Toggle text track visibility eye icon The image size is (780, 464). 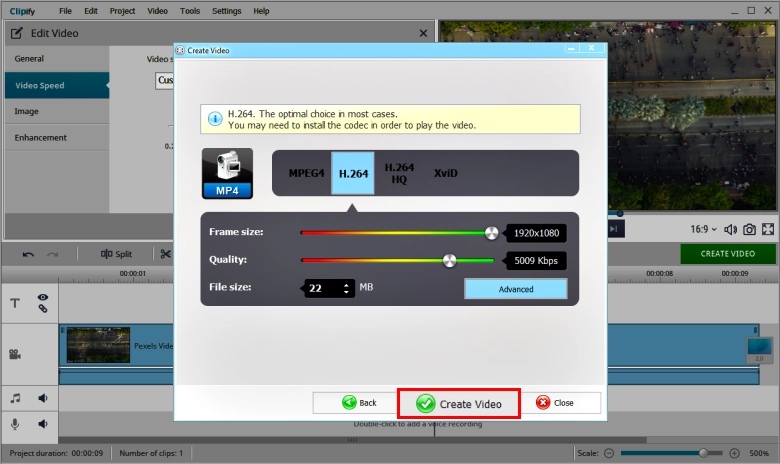coord(43,297)
